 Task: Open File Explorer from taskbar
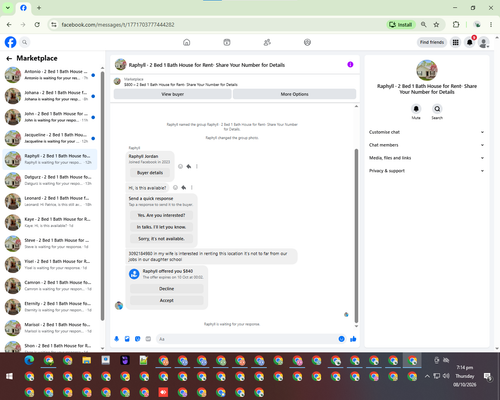click(x=87, y=360)
